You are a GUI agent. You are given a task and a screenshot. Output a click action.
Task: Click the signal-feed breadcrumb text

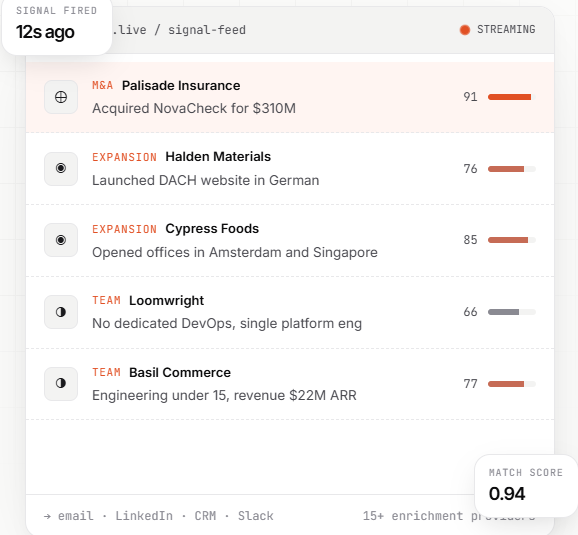coord(207,30)
